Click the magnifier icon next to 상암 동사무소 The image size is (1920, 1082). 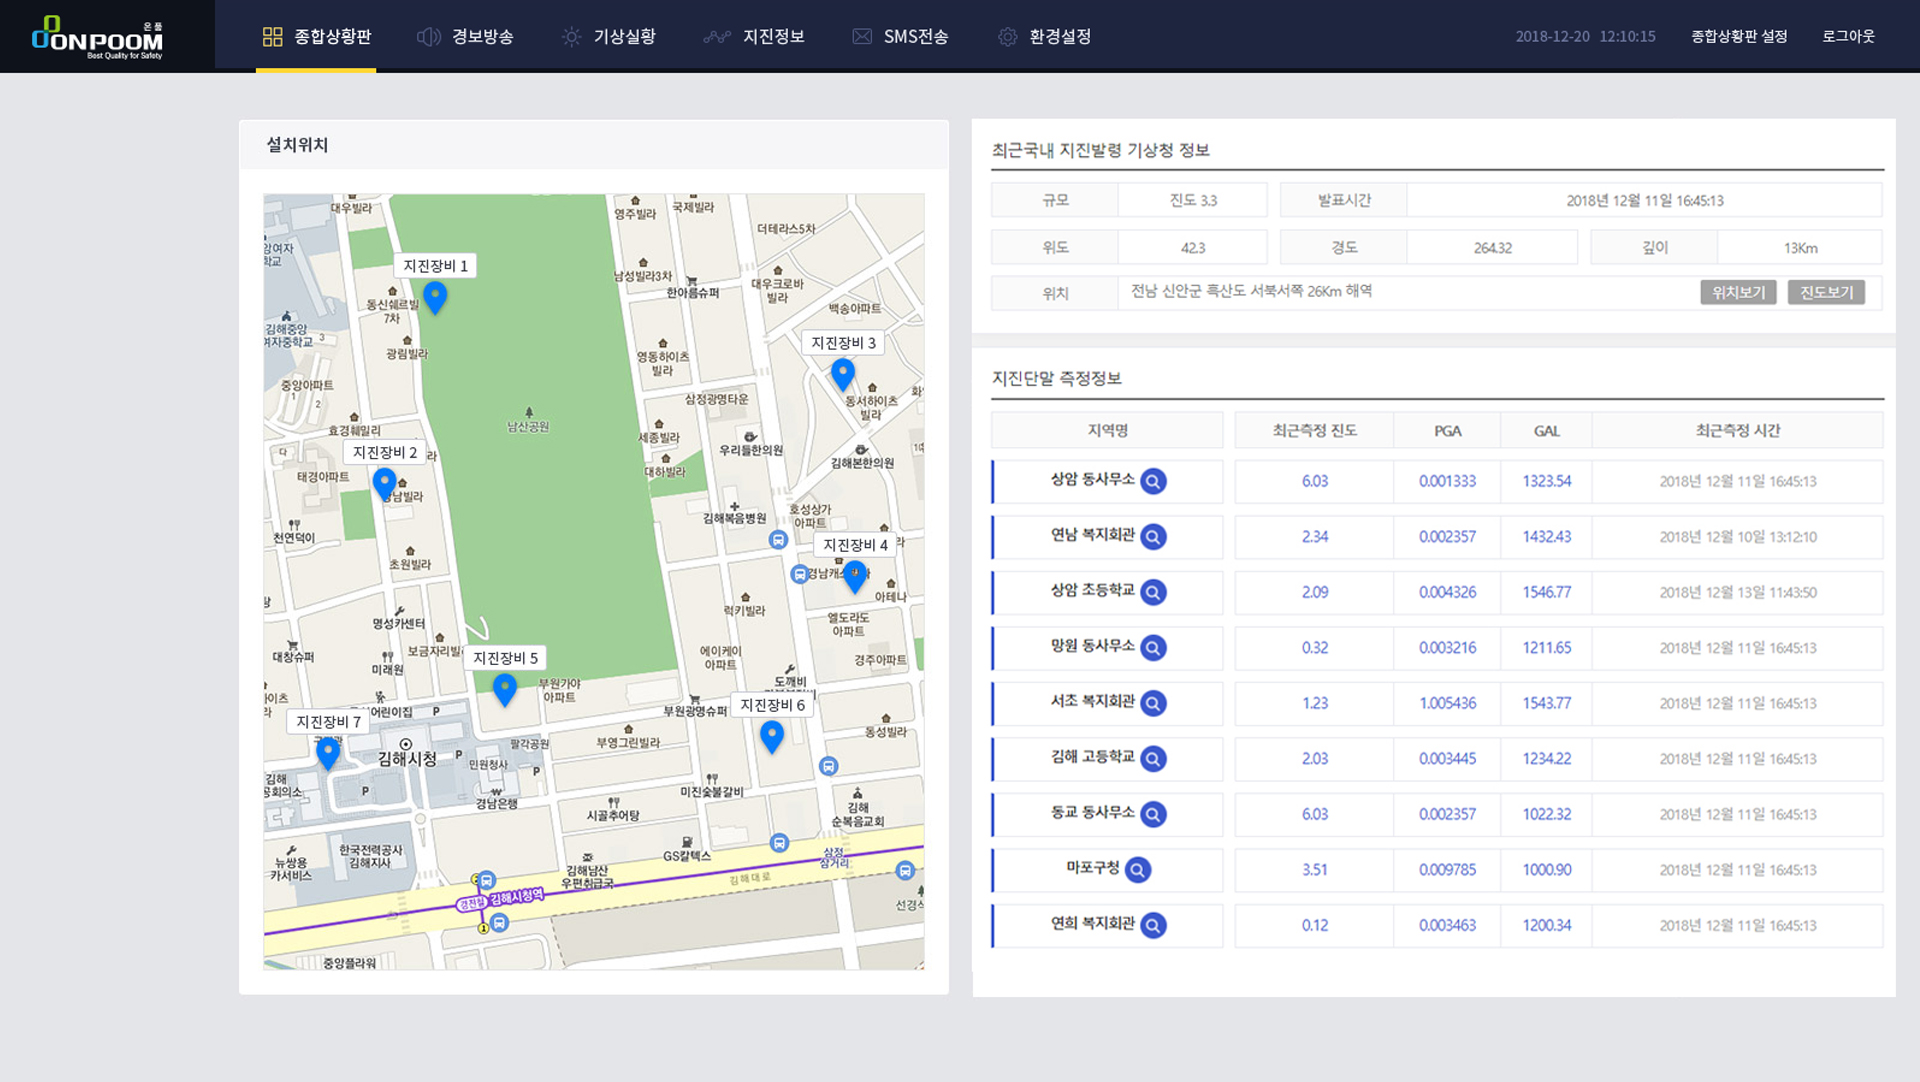pos(1153,482)
